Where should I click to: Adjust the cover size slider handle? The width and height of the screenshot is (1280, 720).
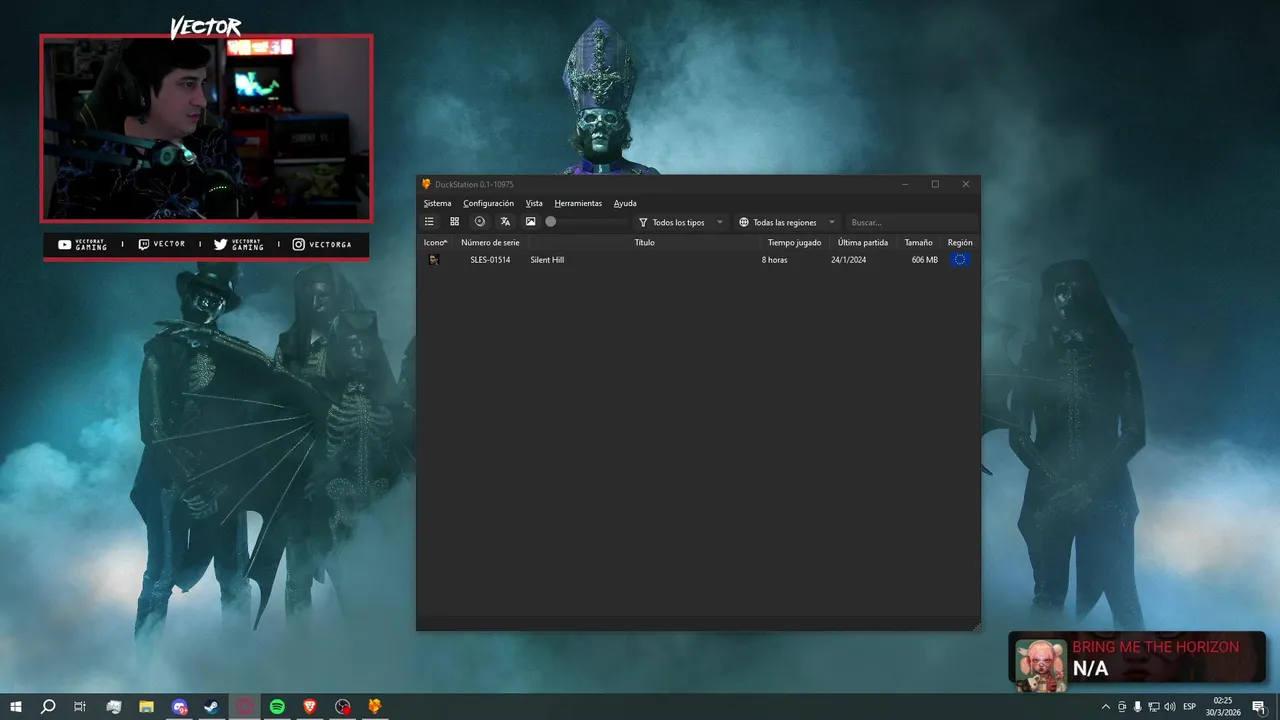click(x=551, y=222)
